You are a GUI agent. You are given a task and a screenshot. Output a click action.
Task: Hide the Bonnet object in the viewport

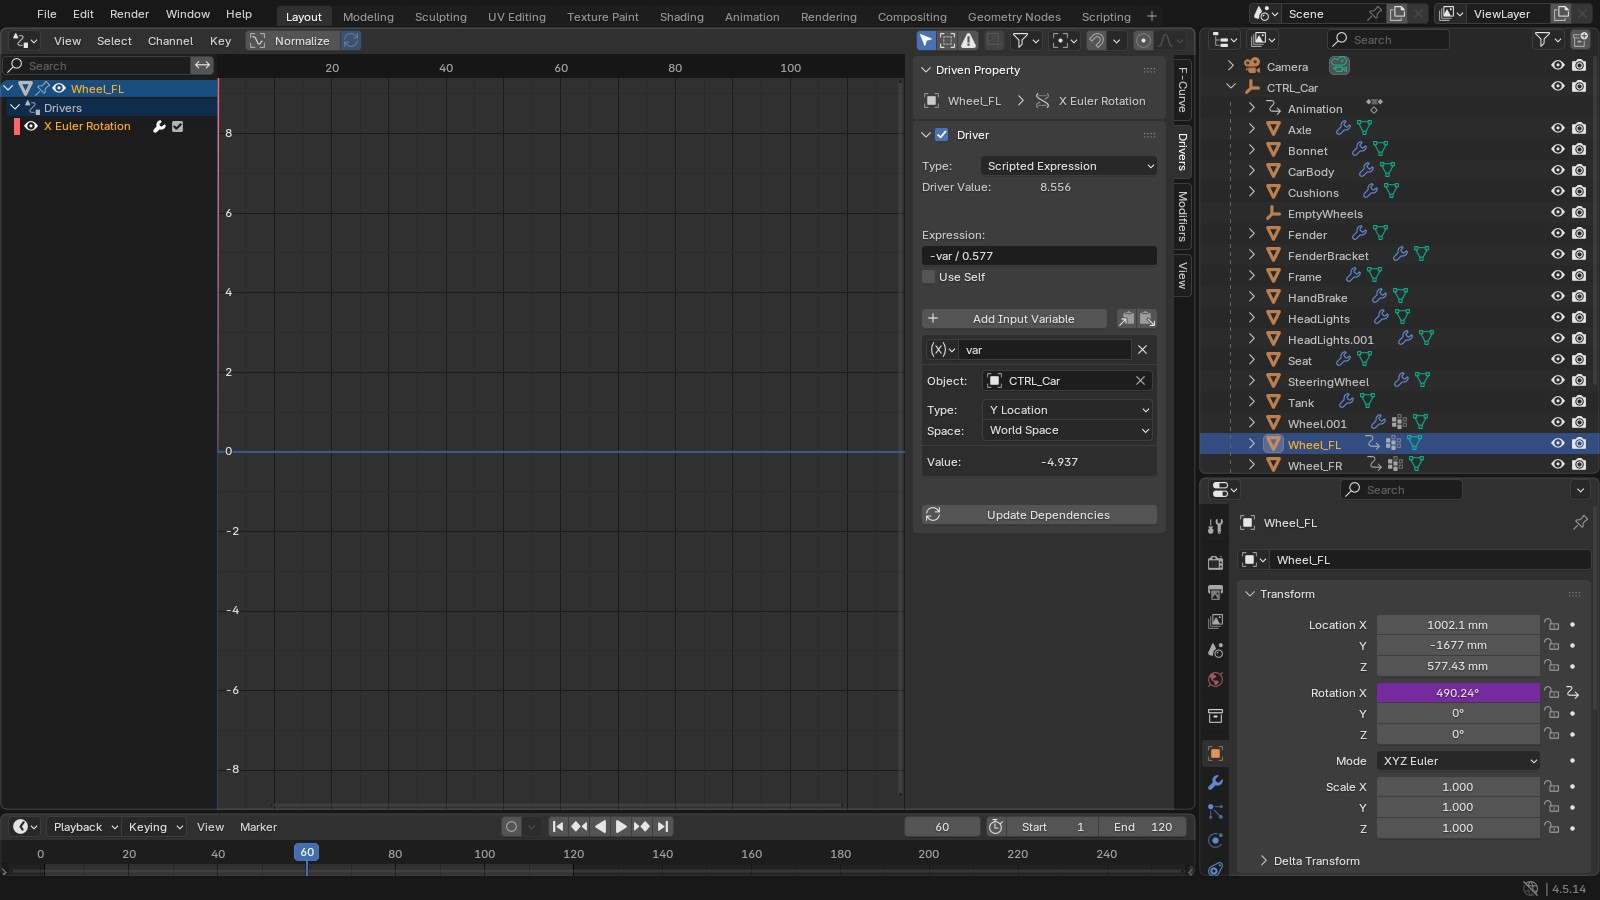1557,150
